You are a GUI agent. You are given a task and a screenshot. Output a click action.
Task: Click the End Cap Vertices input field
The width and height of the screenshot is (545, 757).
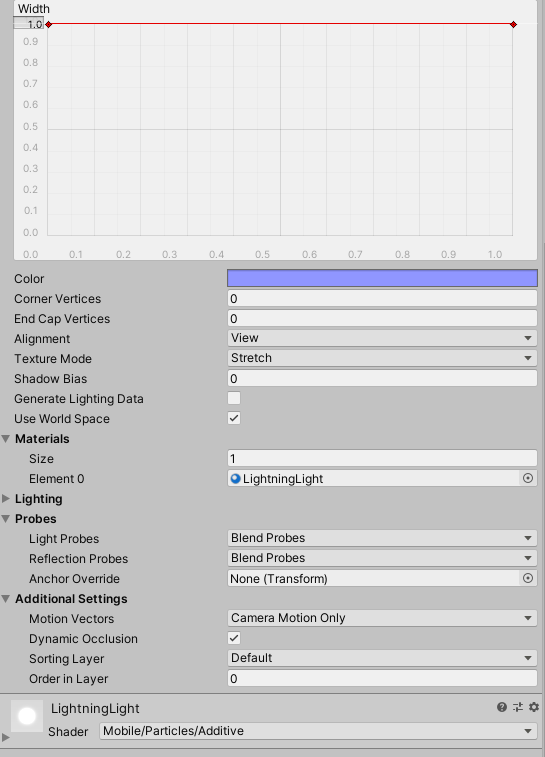(x=382, y=318)
